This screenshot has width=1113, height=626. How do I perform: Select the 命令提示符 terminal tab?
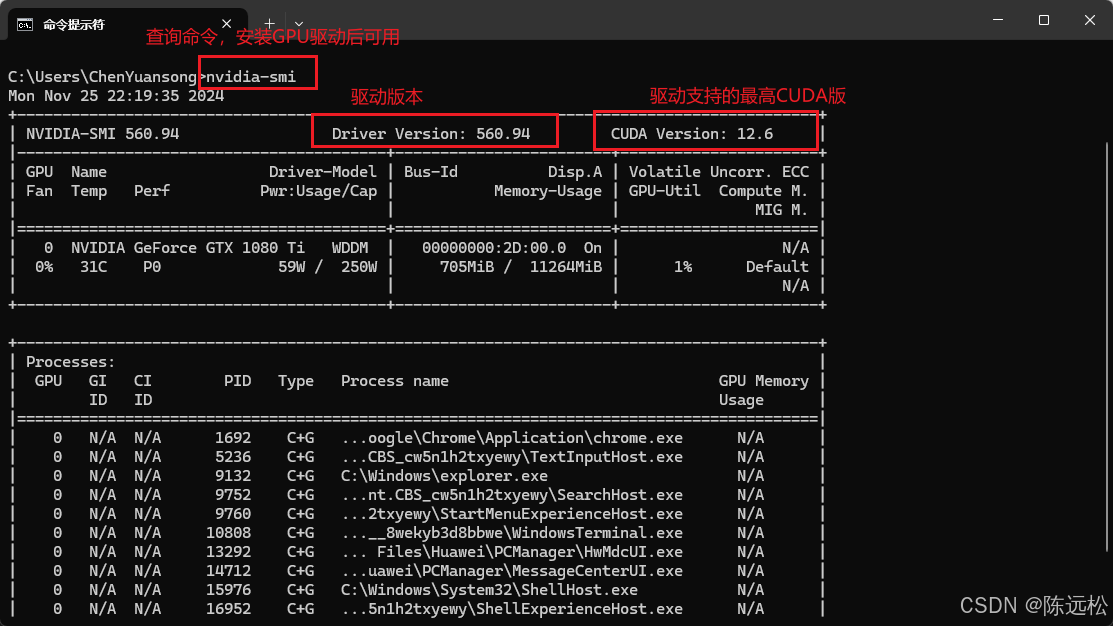pos(128,24)
